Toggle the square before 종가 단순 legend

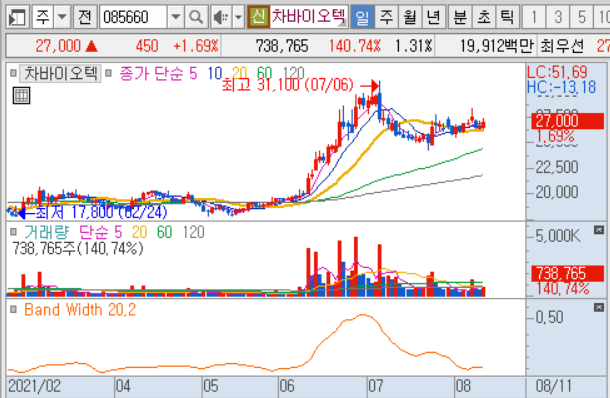pyautogui.click(x=109, y=73)
